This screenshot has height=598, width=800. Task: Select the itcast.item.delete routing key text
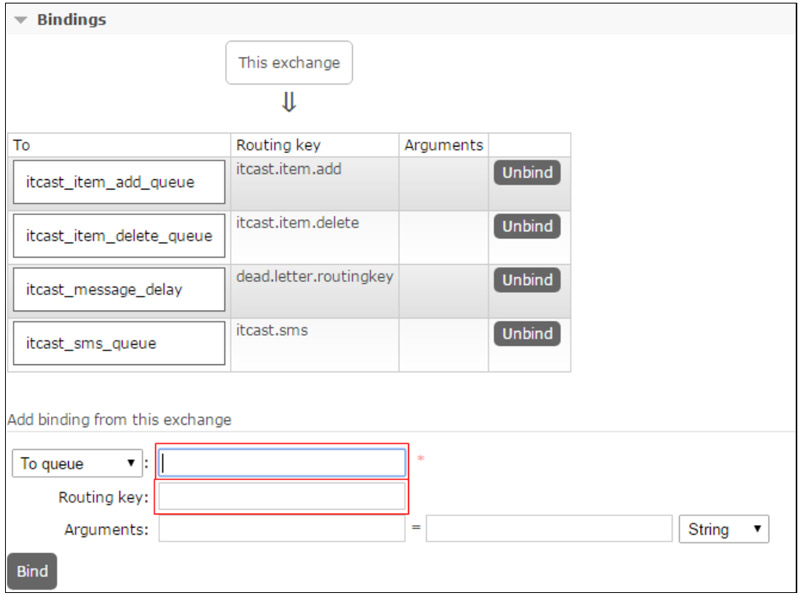297,222
